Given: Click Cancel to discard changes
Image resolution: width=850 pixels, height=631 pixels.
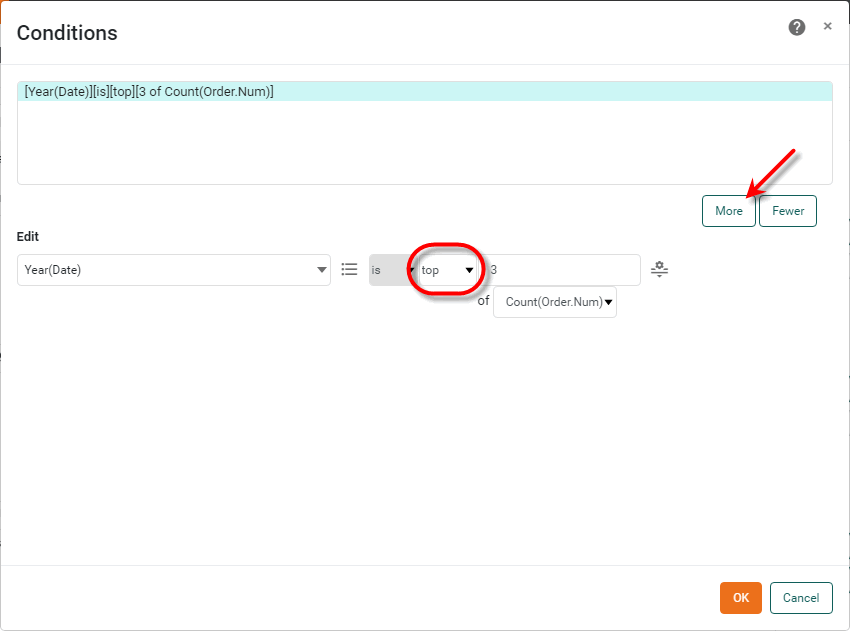Looking at the screenshot, I should (800, 597).
